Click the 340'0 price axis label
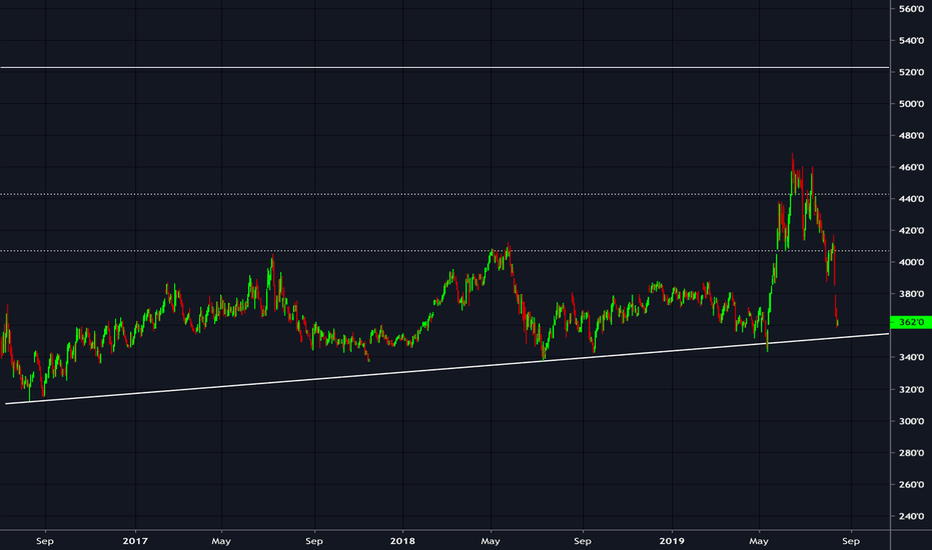Screen dimensions: 932x550 [x=912, y=357]
